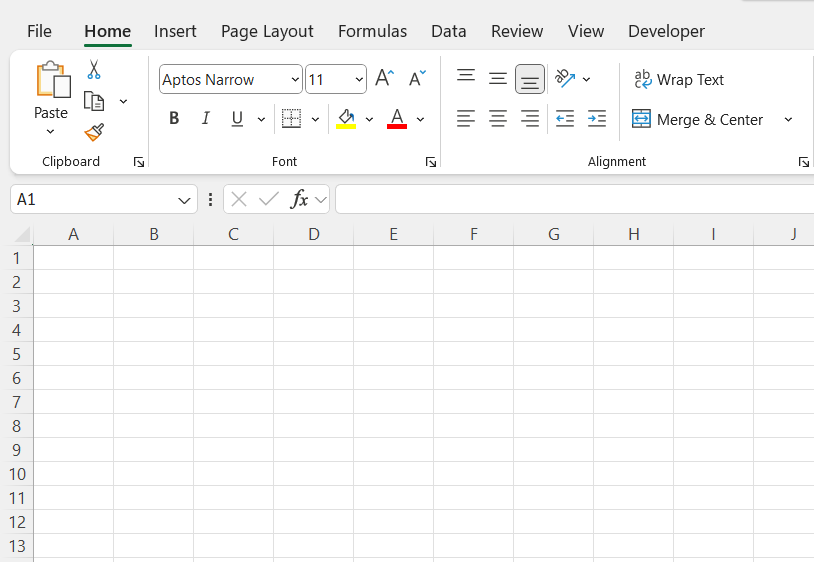Switch to the View tab
Image resolution: width=814 pixels, height=562 pixels.
586,31
